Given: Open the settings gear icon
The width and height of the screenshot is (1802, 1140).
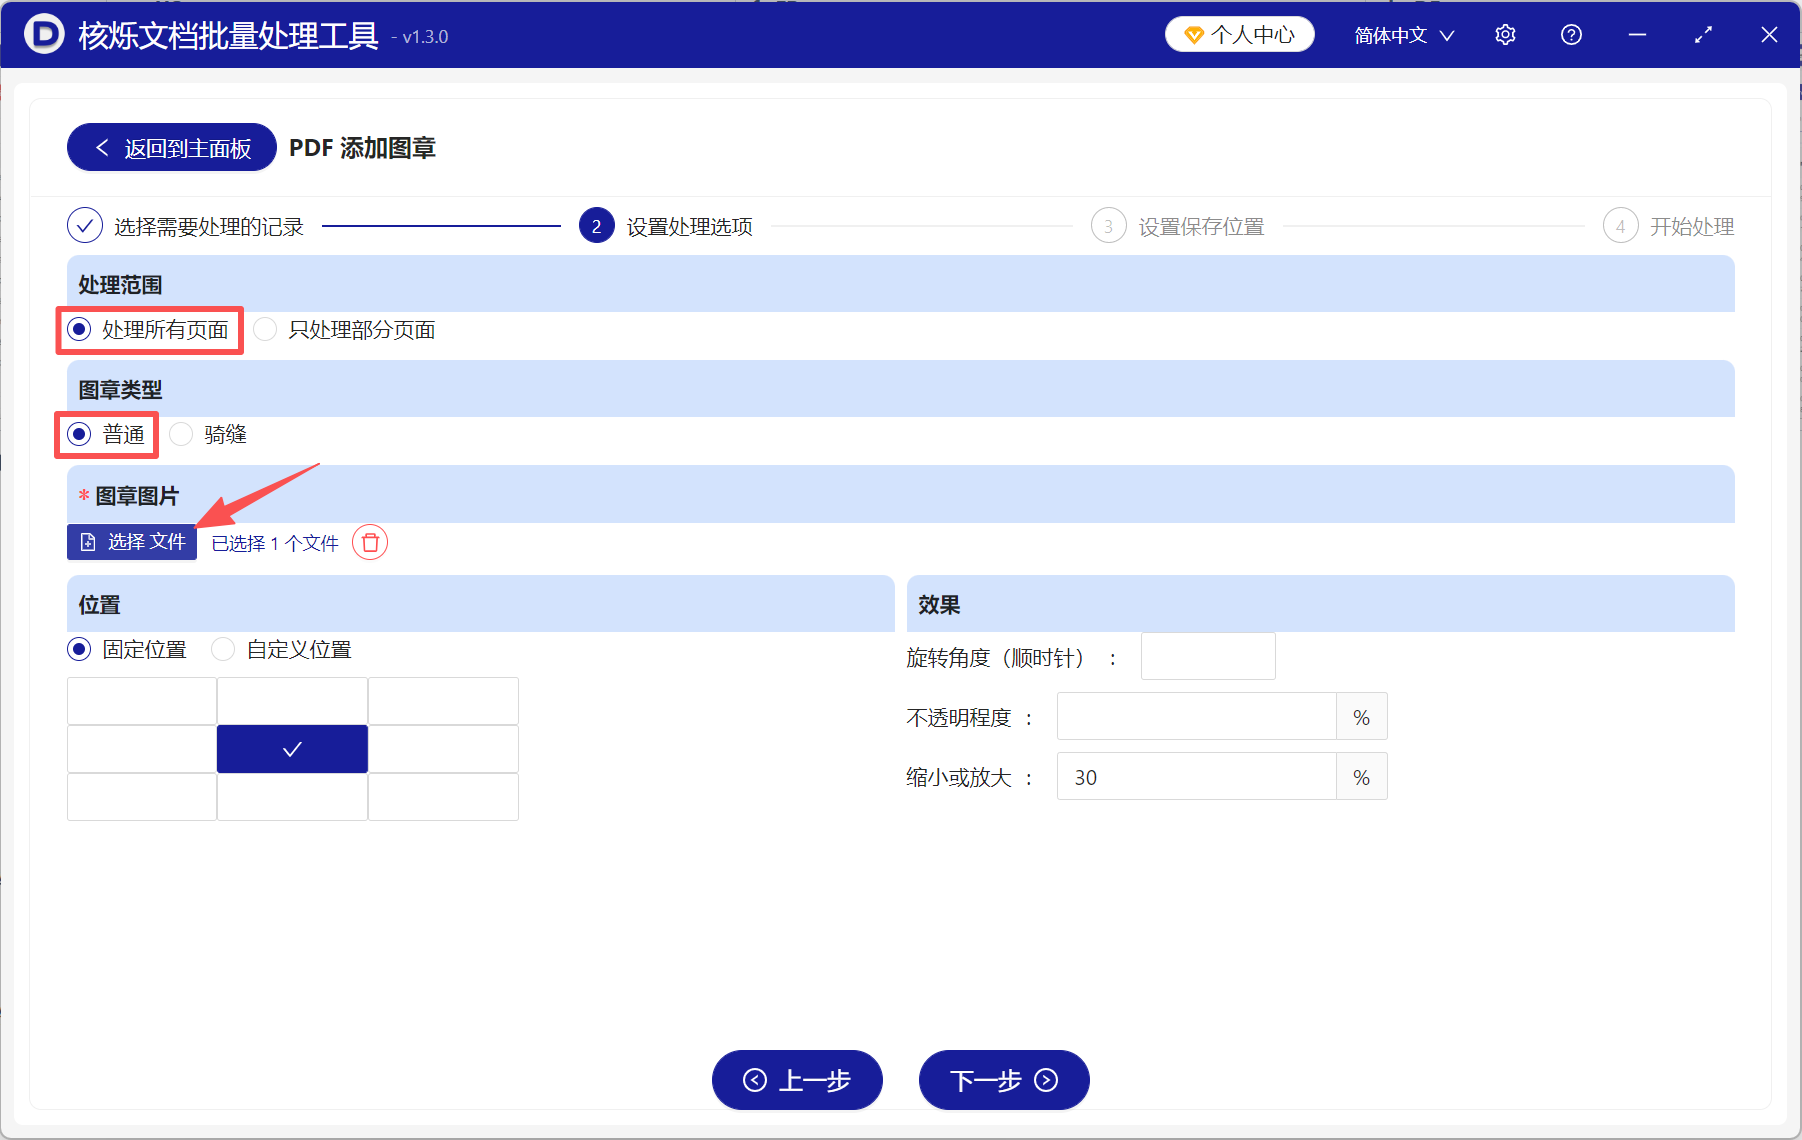Looking at the screenshot, I should coord(1505,34).
